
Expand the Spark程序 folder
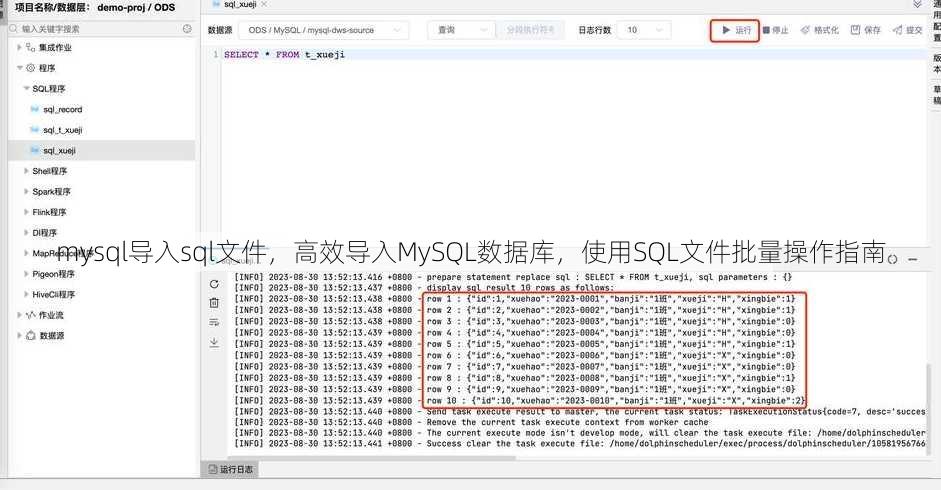tap(26, 192)
